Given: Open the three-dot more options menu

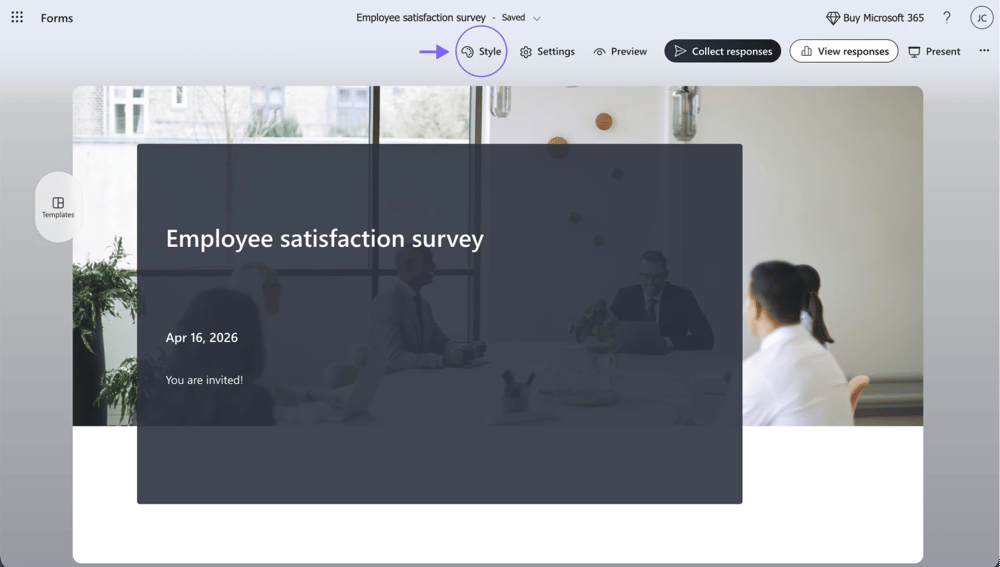Looking at the screenshot, I should (x=984, y=51).
